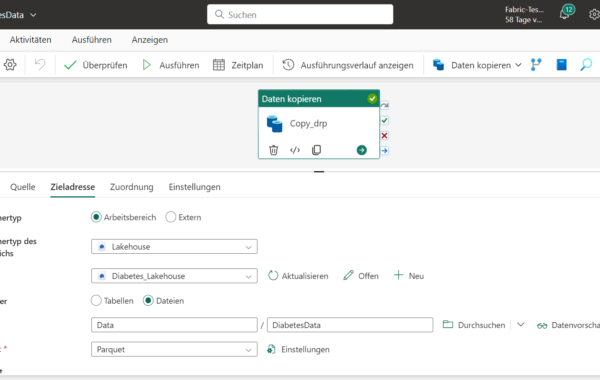The height and width of the screenshot is (380, 600).
Task: Open the Lakehouse type dropdown
Action: tap(174, 246)
